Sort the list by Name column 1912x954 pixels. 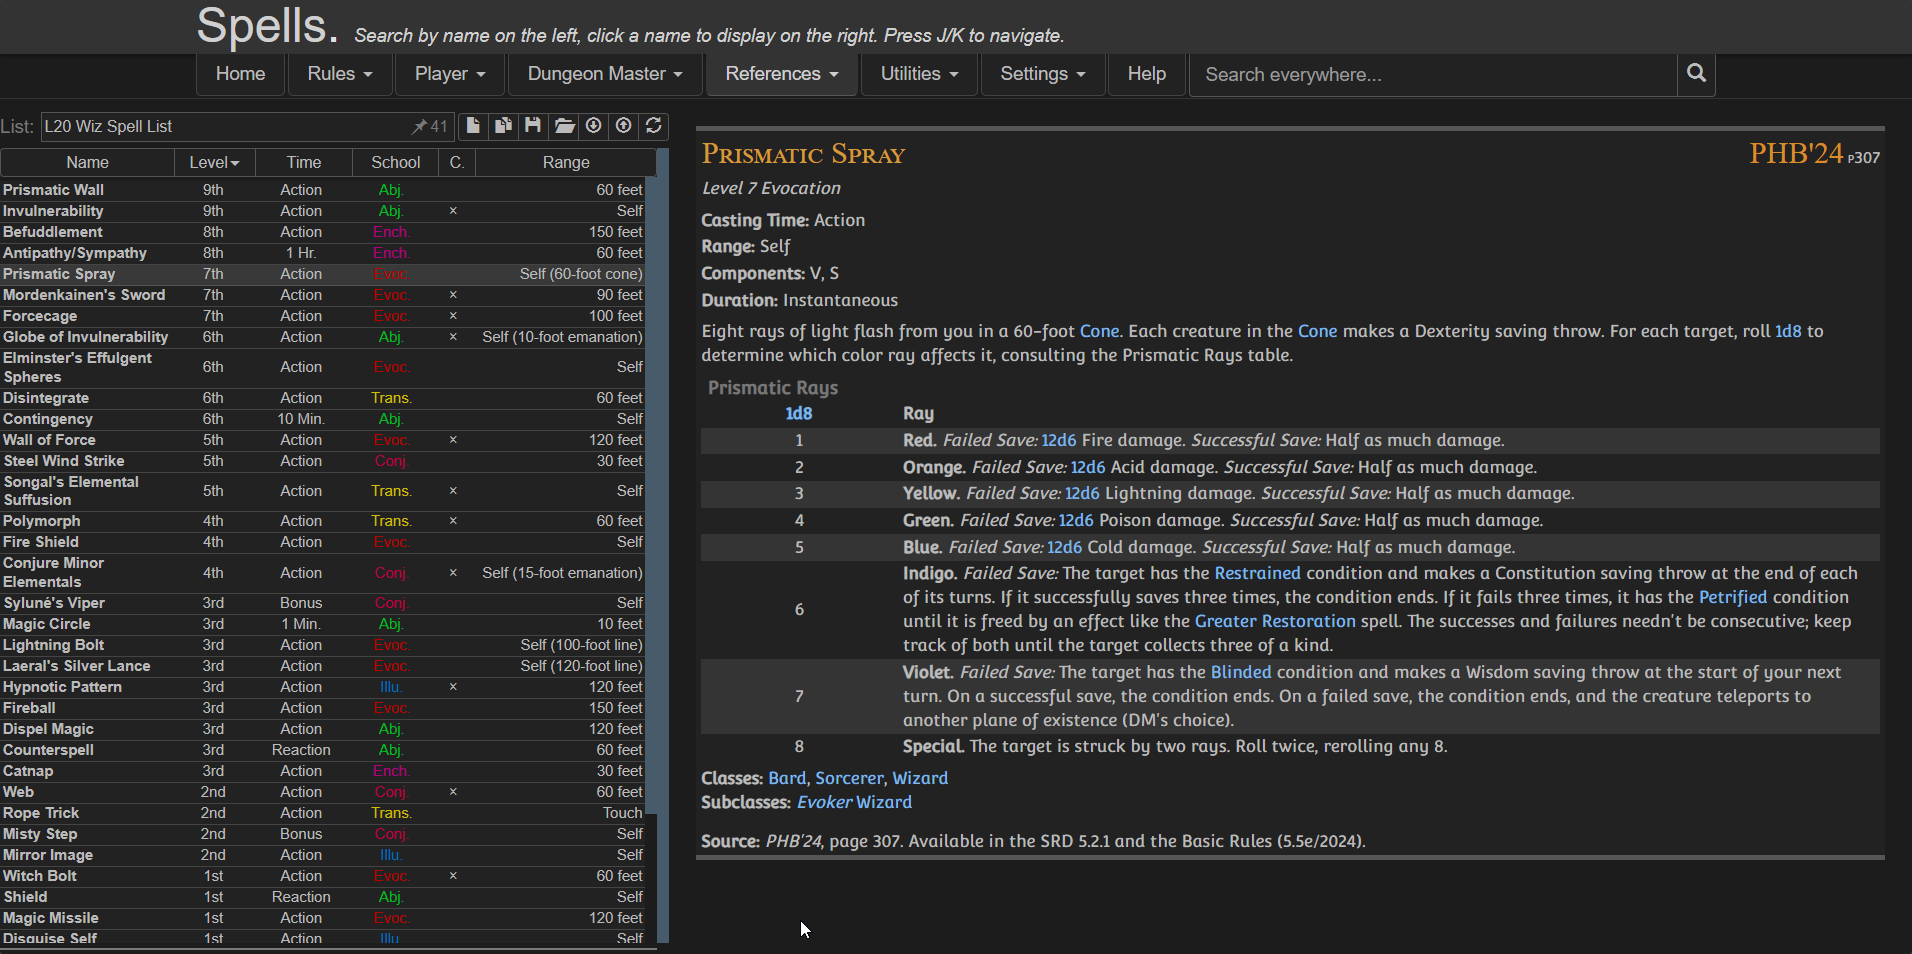88,162
